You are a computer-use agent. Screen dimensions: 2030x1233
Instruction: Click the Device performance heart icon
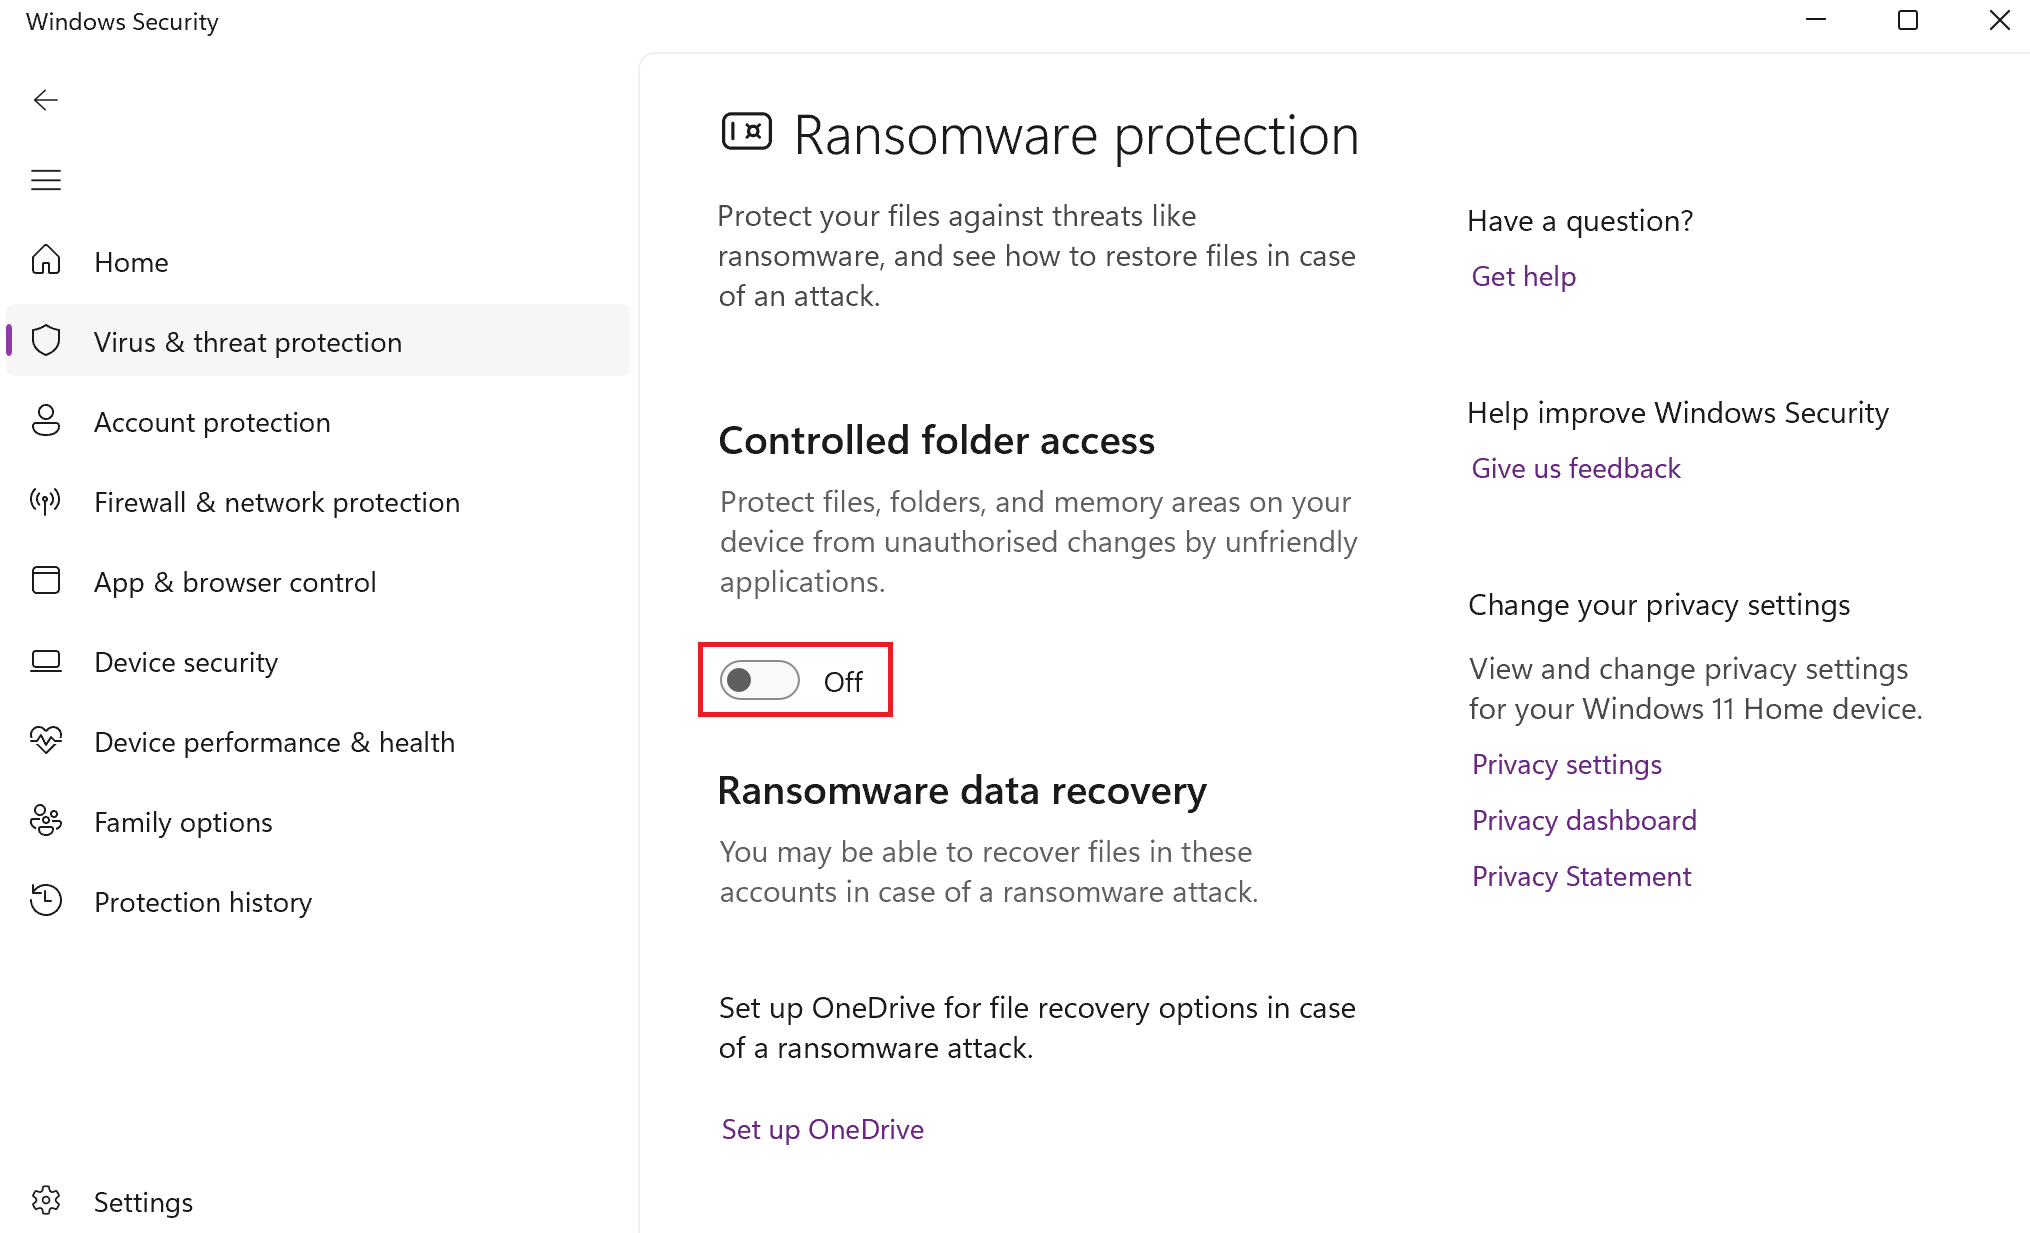(46, 741)
